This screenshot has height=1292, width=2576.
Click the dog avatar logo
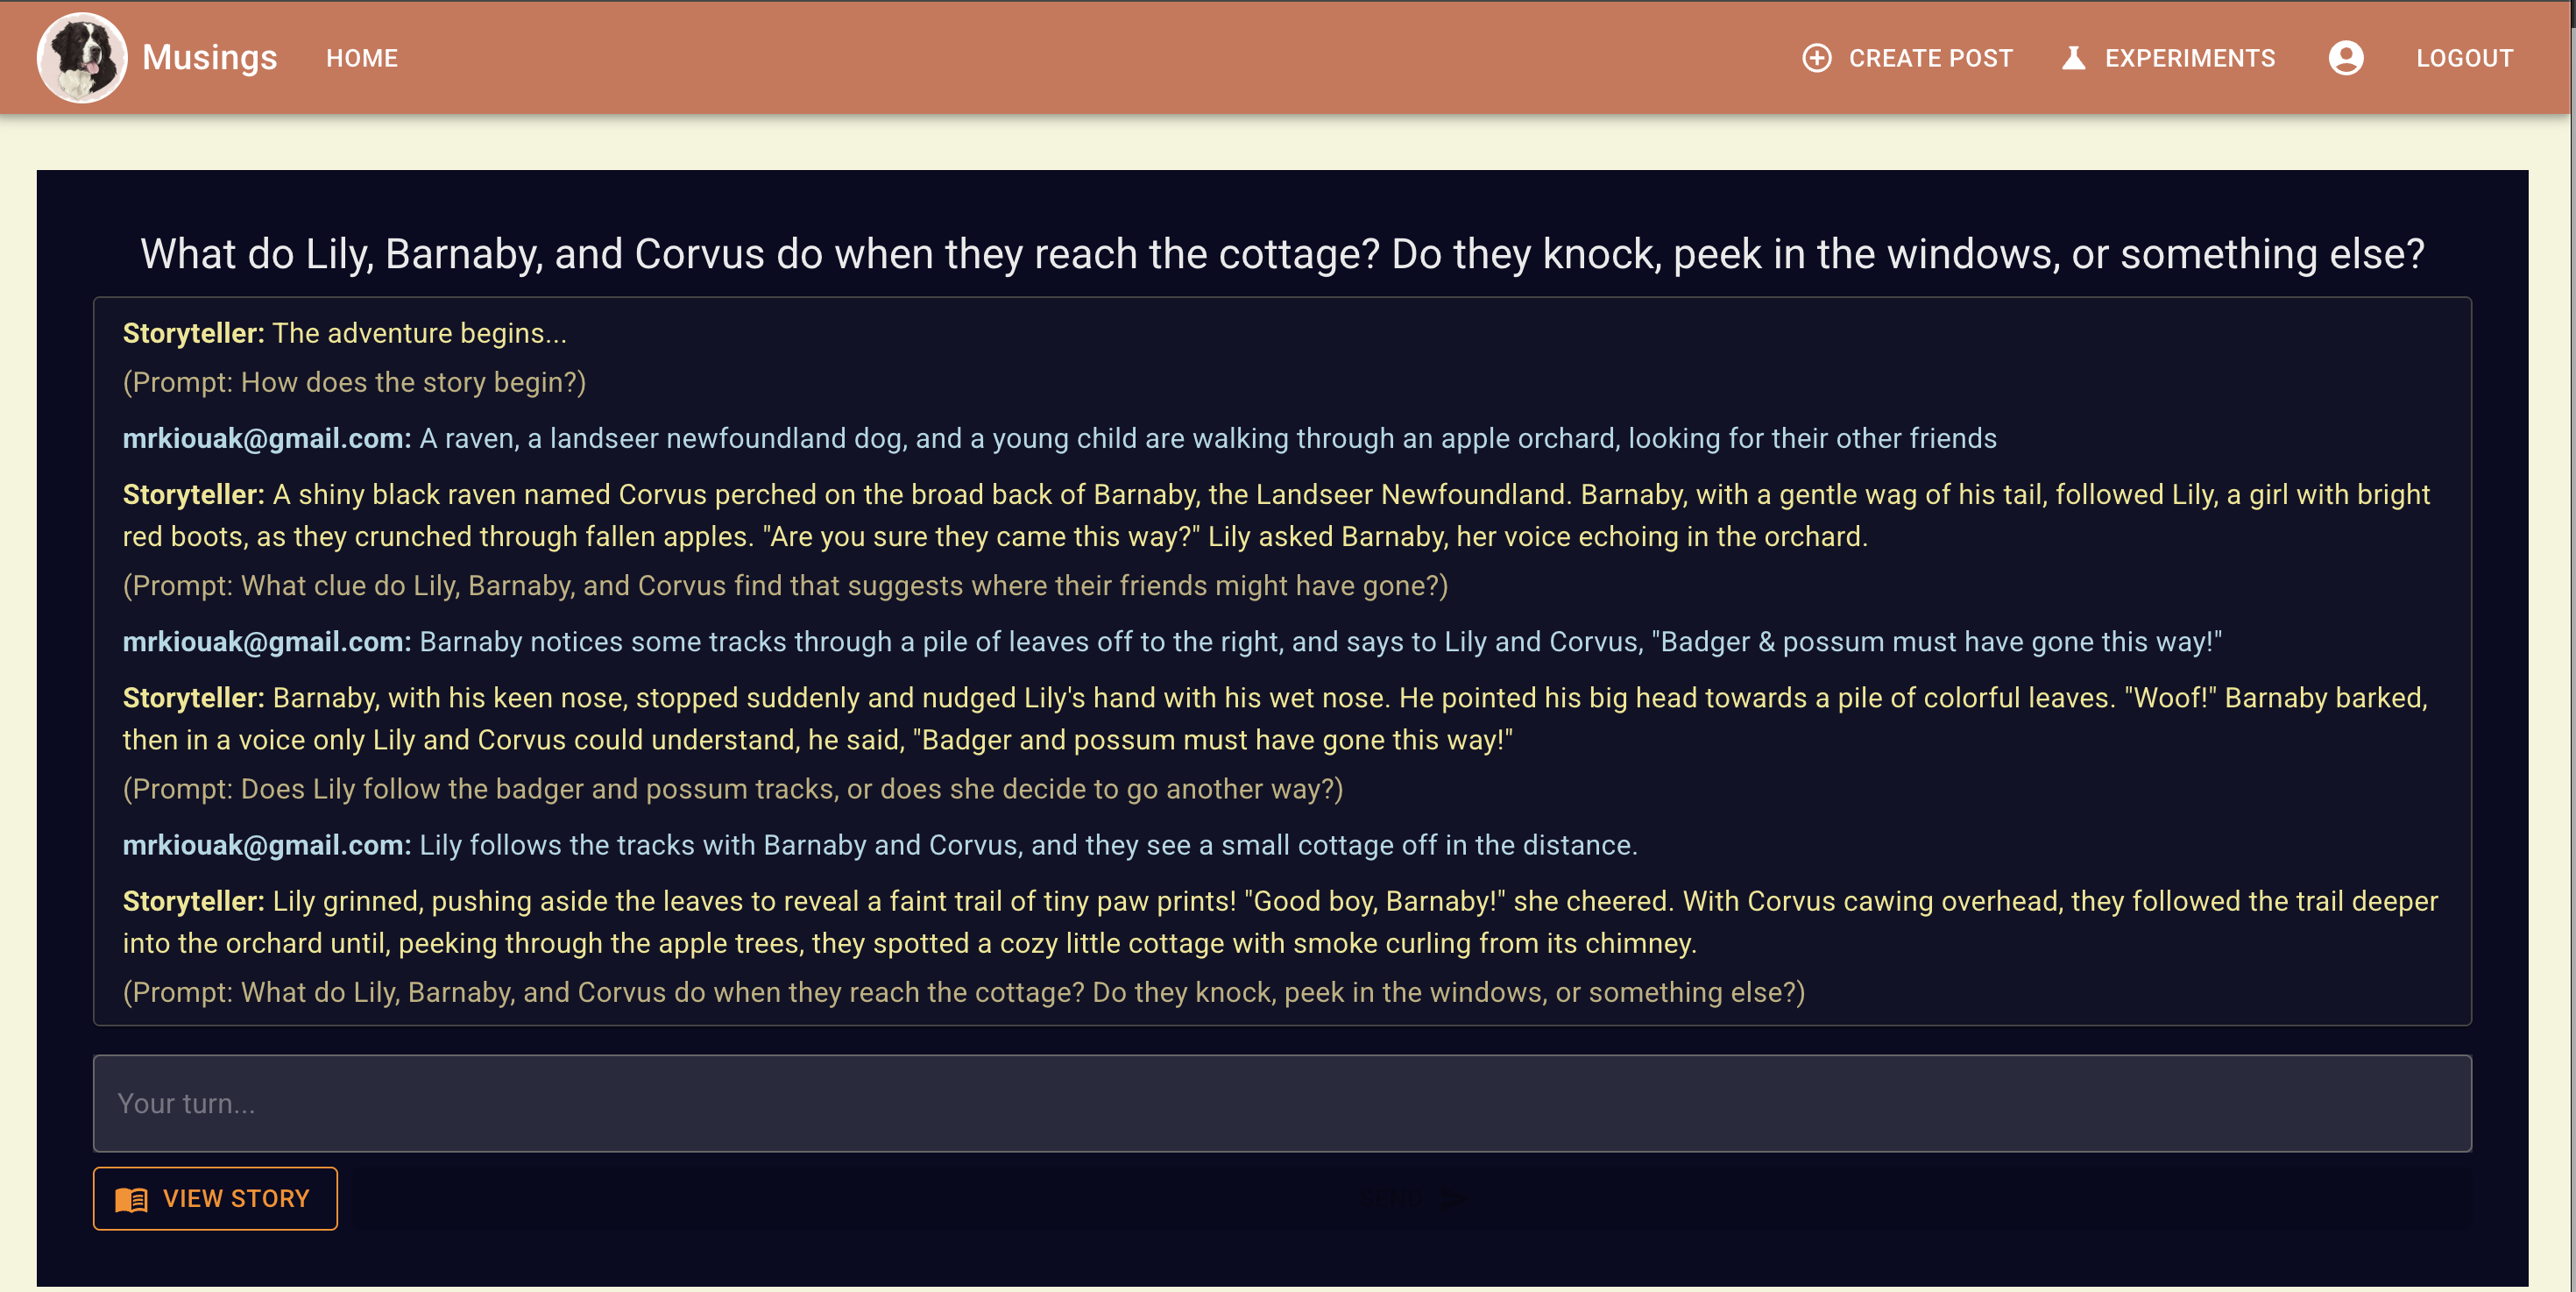tap(82, 58)
